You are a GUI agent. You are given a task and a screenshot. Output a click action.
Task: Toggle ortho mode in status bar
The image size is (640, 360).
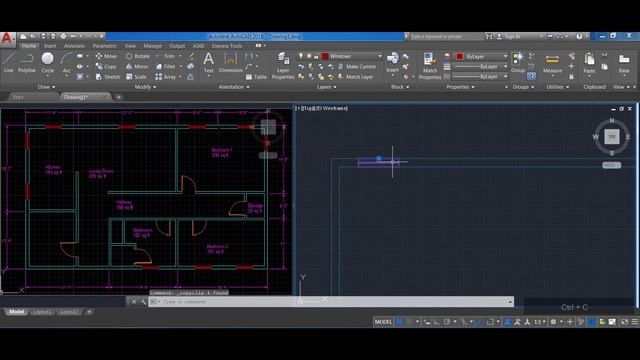click(x=437, y=322)
